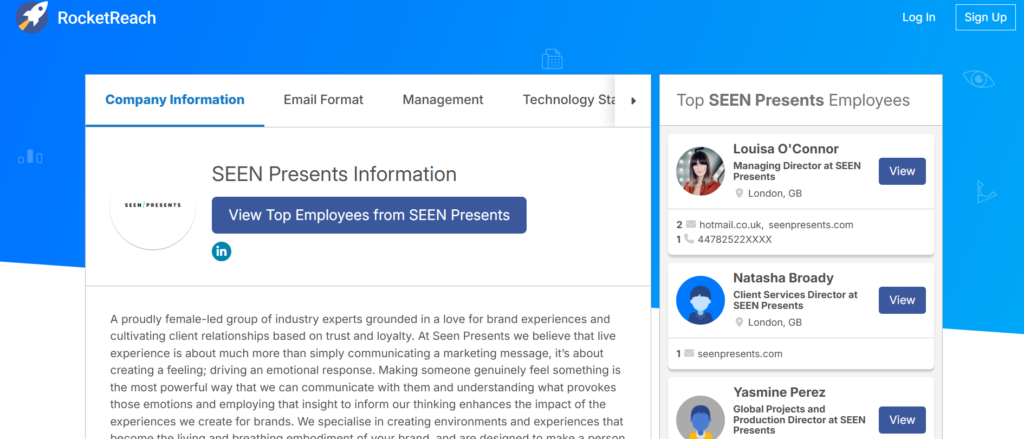This screenshot has height=439, width=1024.
Task: Click the envelope icon in Natasha Broady's card
Action: 689,353
